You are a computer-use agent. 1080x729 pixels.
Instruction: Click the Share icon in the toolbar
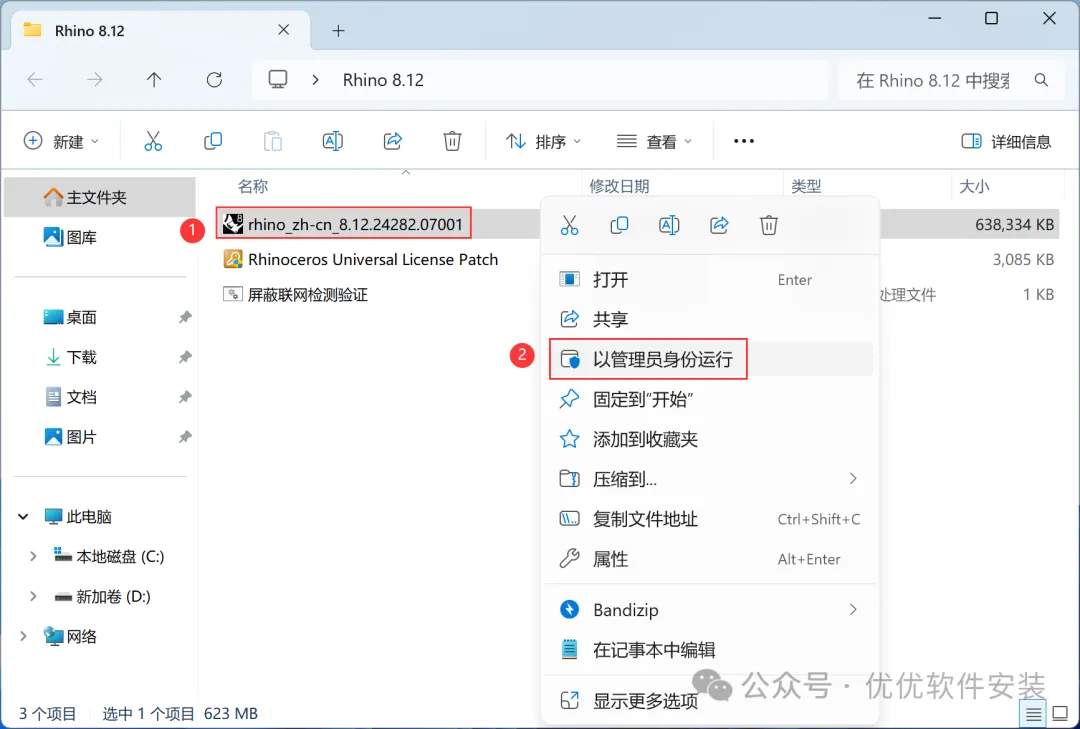tap(393, 141)
